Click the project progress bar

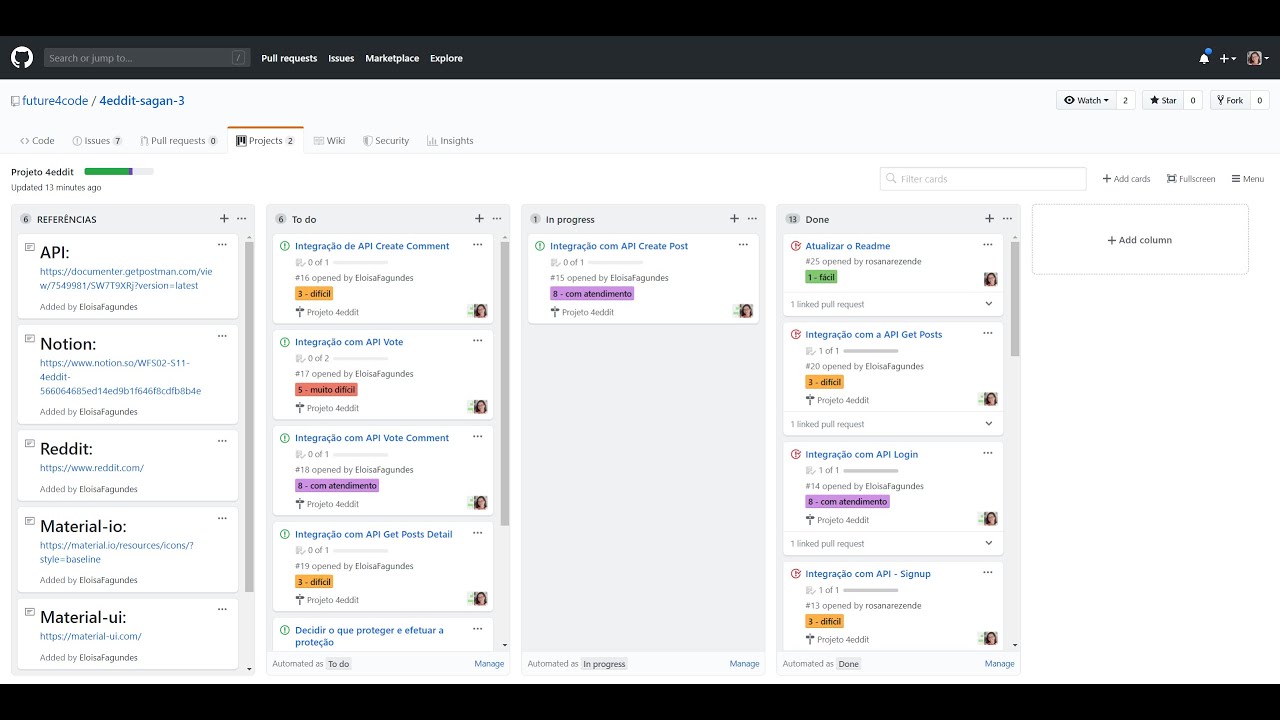[x=119, y=172]
